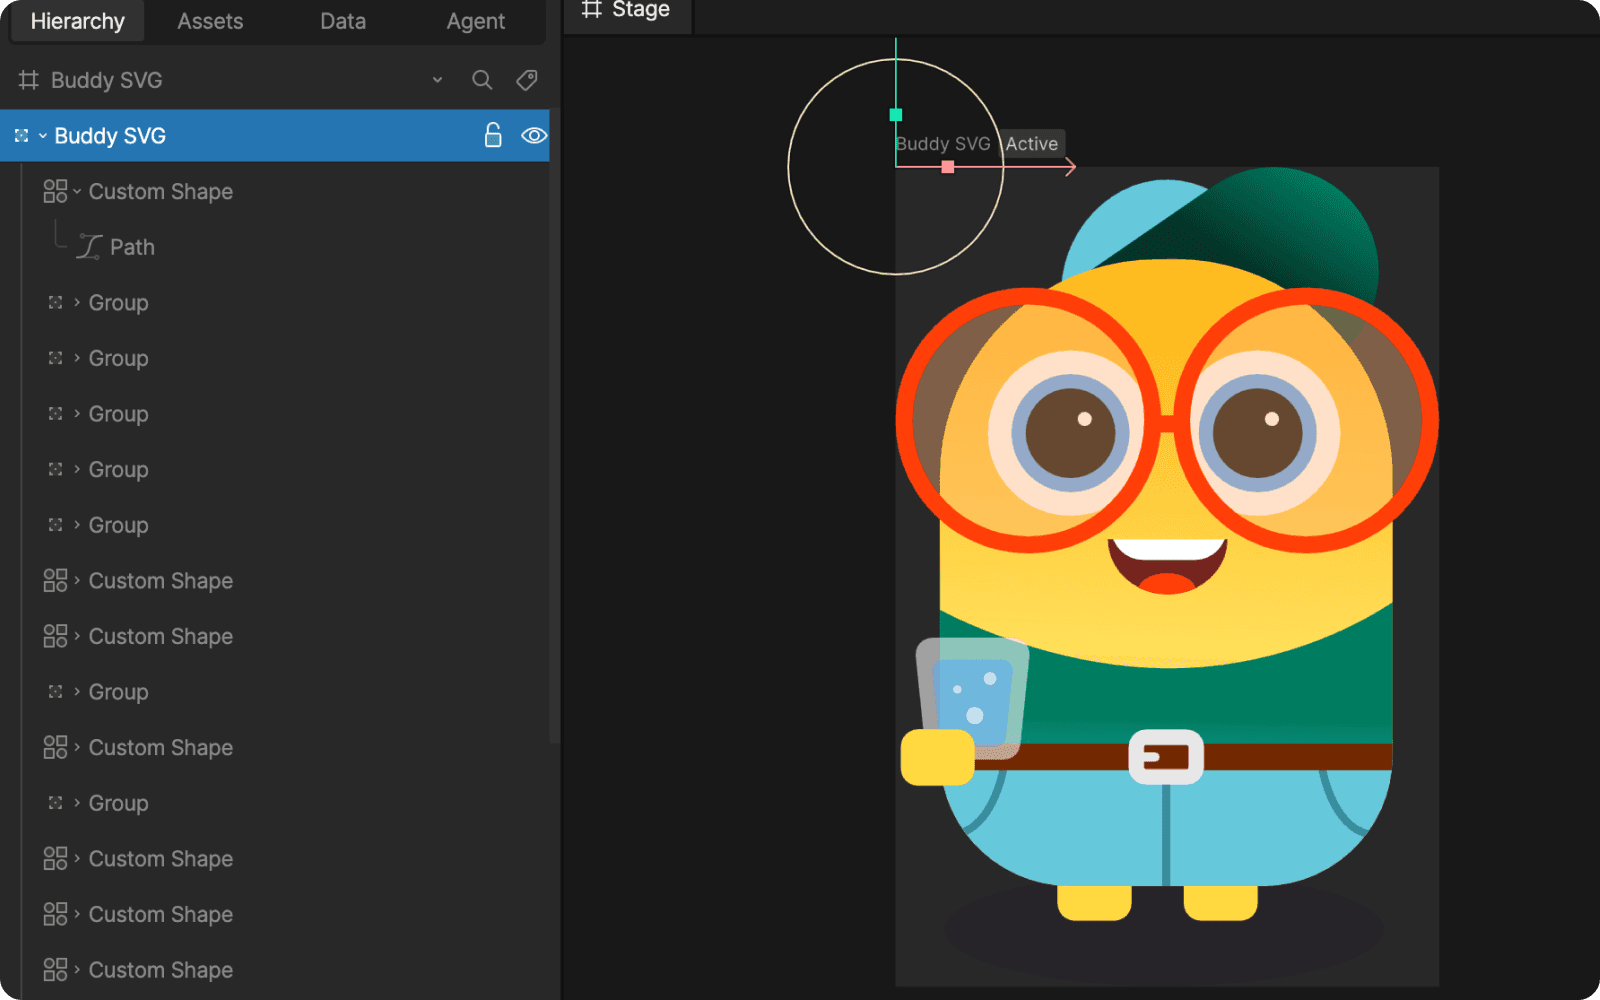Expand the last visible Group row
This screenshot has width=1600, height=1000.
[77, 802]
